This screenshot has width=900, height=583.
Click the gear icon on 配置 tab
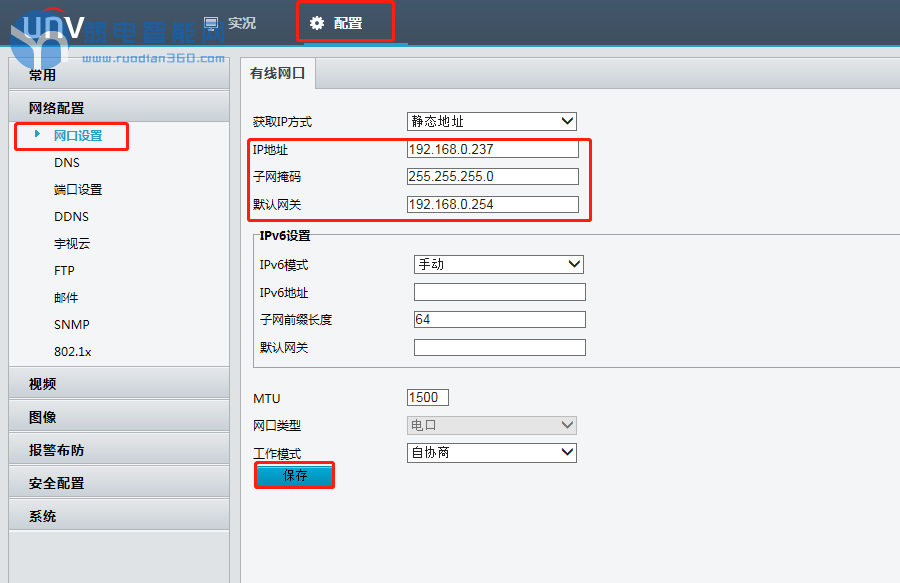coord(317,23)
